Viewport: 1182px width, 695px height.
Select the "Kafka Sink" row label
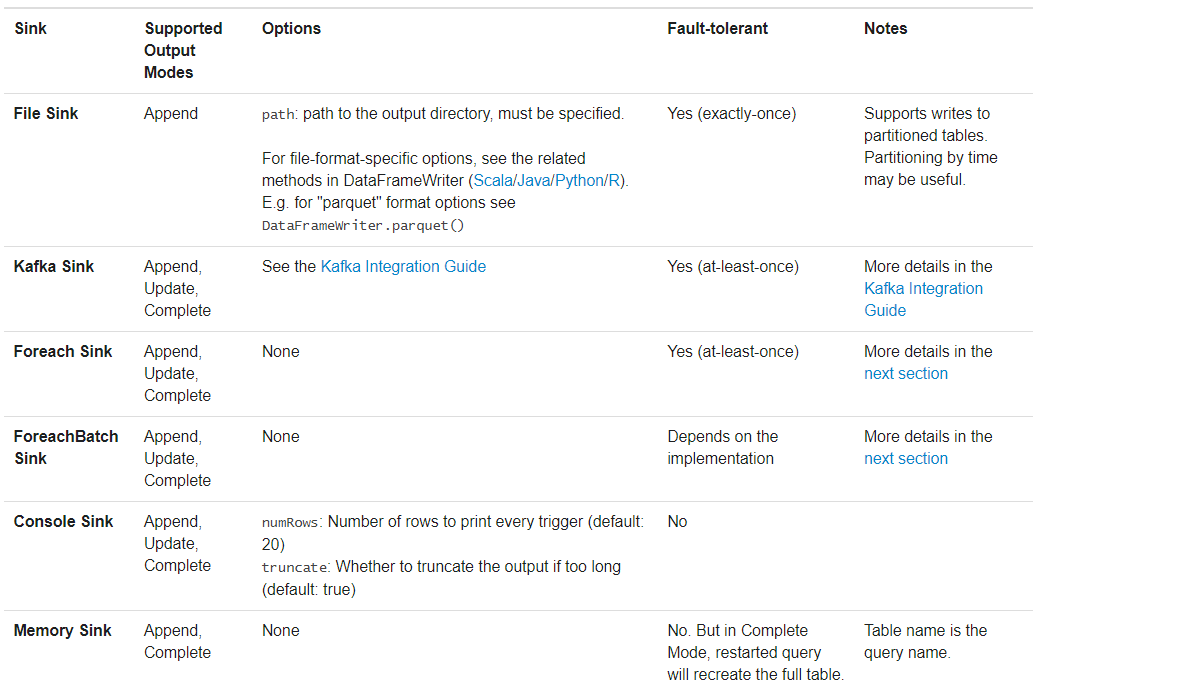click(54, 266)
